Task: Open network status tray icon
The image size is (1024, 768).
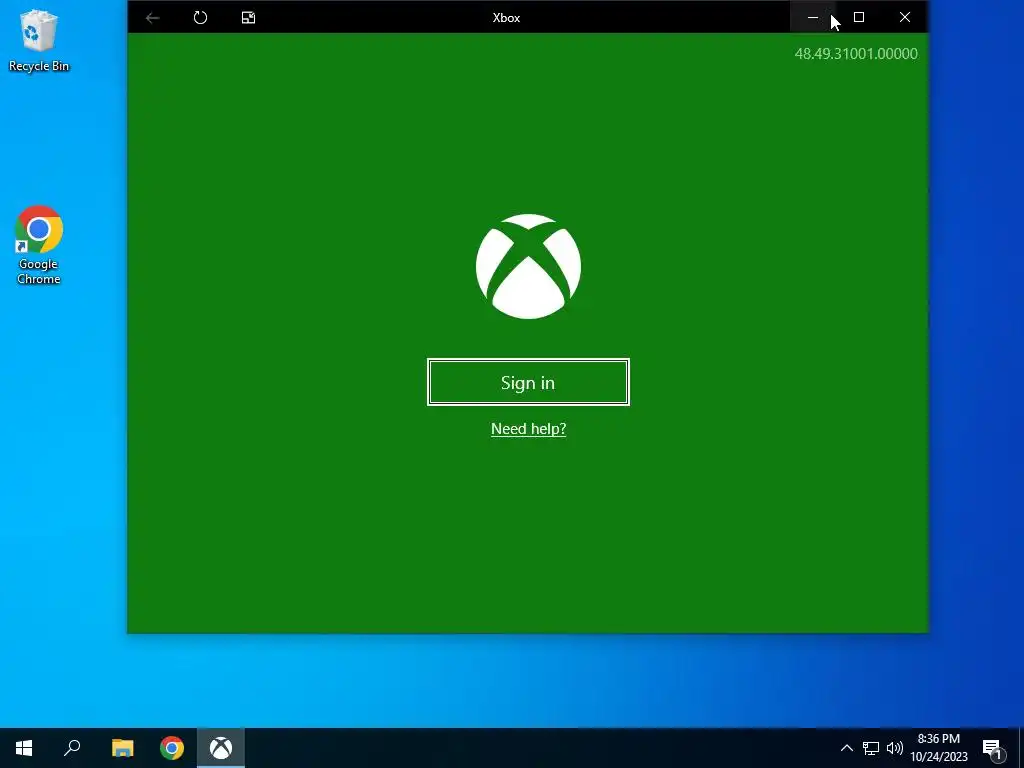Action: 871,748
